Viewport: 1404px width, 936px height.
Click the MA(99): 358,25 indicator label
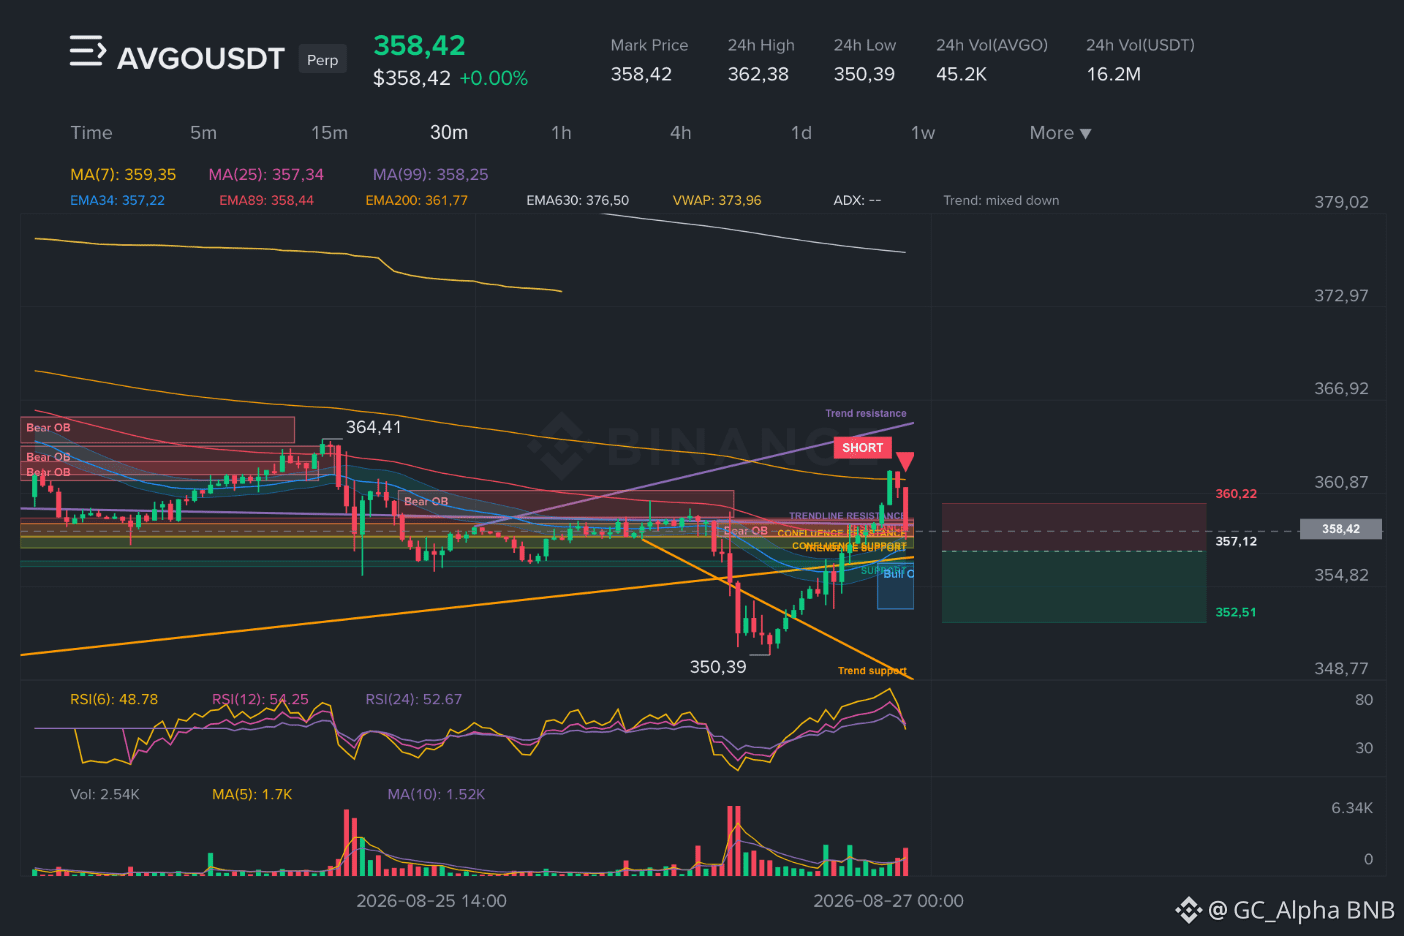[430, 175]
